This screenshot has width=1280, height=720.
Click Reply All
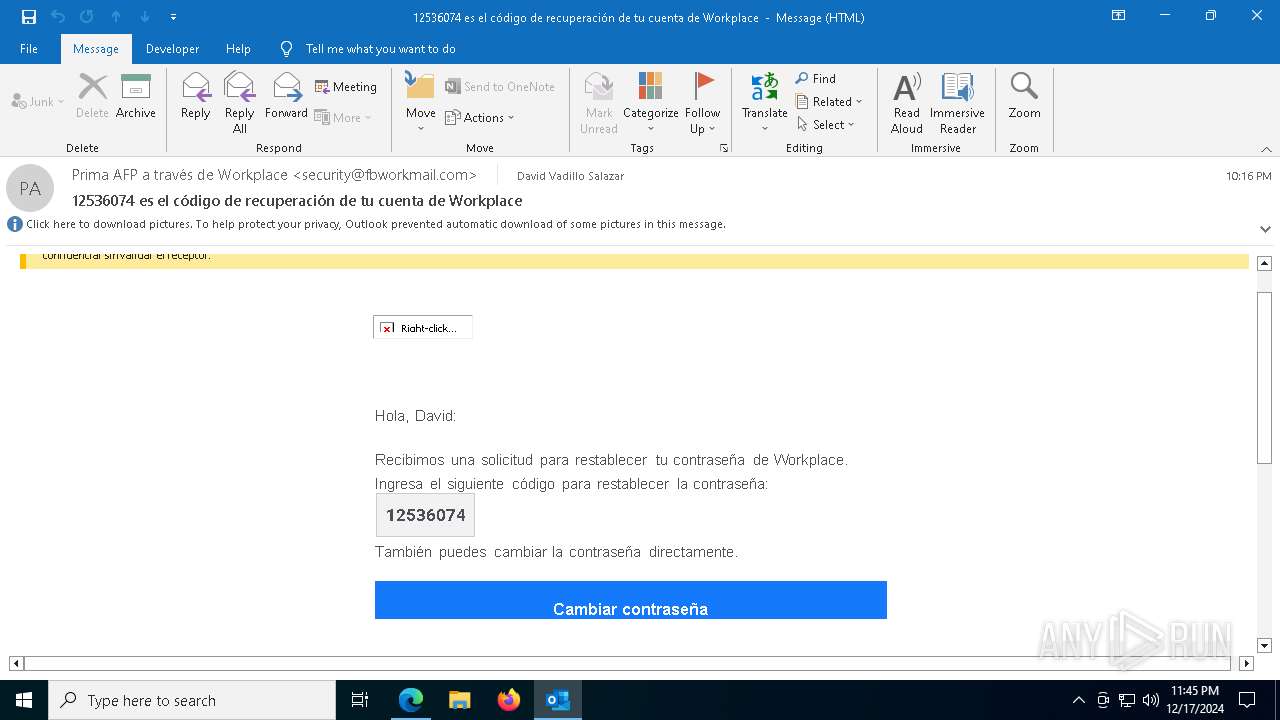(240, 102)
